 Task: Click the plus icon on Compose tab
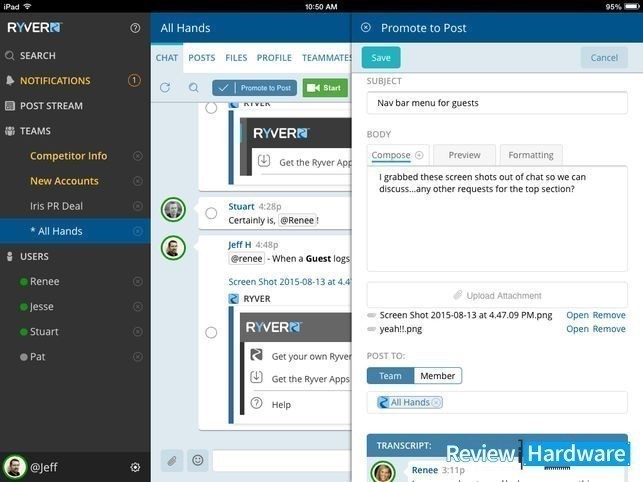(x=419, y=155)
